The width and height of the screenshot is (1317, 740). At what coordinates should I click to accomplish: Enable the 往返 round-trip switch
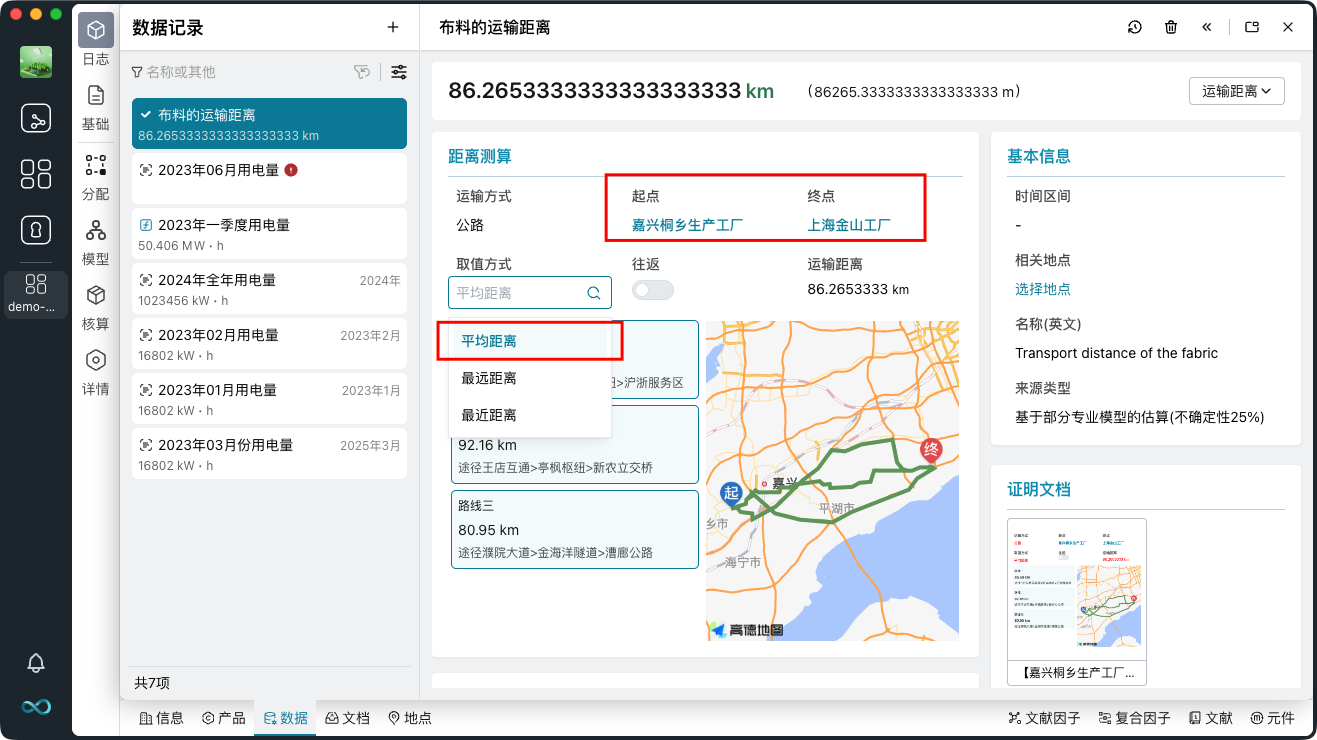(652, 288)
